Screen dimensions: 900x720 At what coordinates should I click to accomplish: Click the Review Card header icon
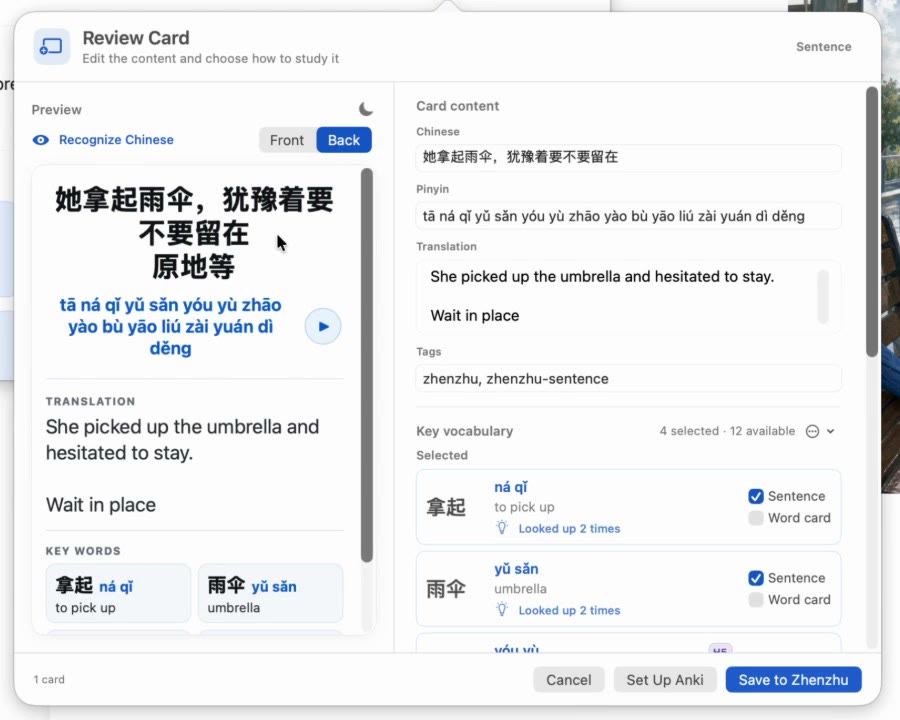click(52, 47)
